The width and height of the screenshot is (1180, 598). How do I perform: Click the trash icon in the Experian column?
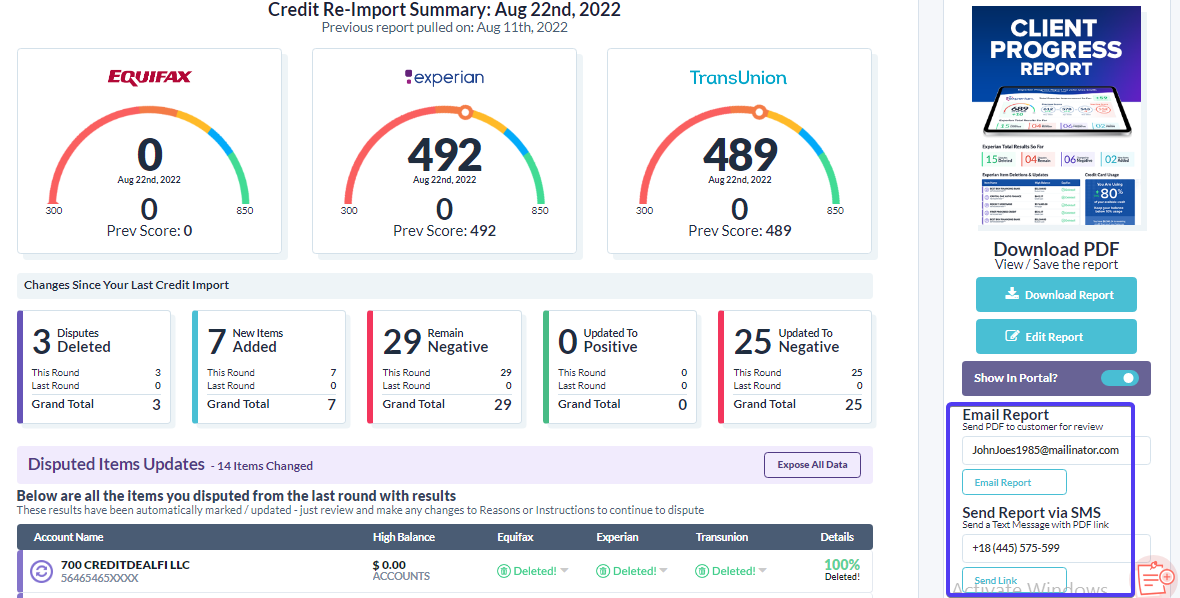(x=603, y=571)
